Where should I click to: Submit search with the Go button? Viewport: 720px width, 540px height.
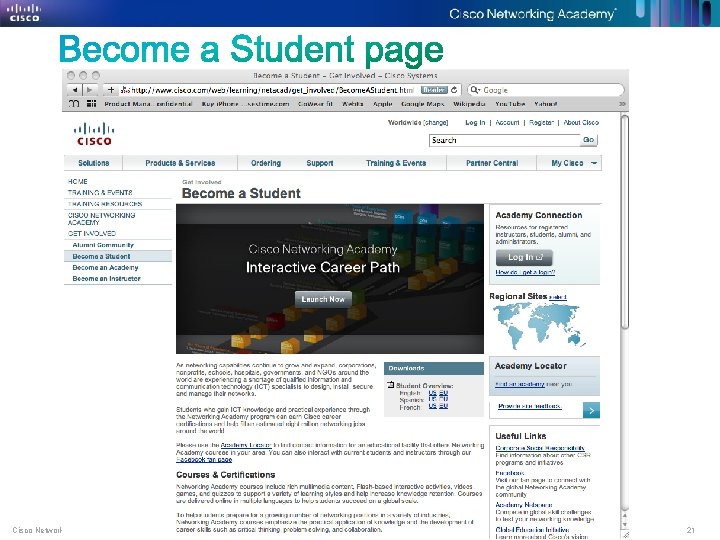(589, 140)
